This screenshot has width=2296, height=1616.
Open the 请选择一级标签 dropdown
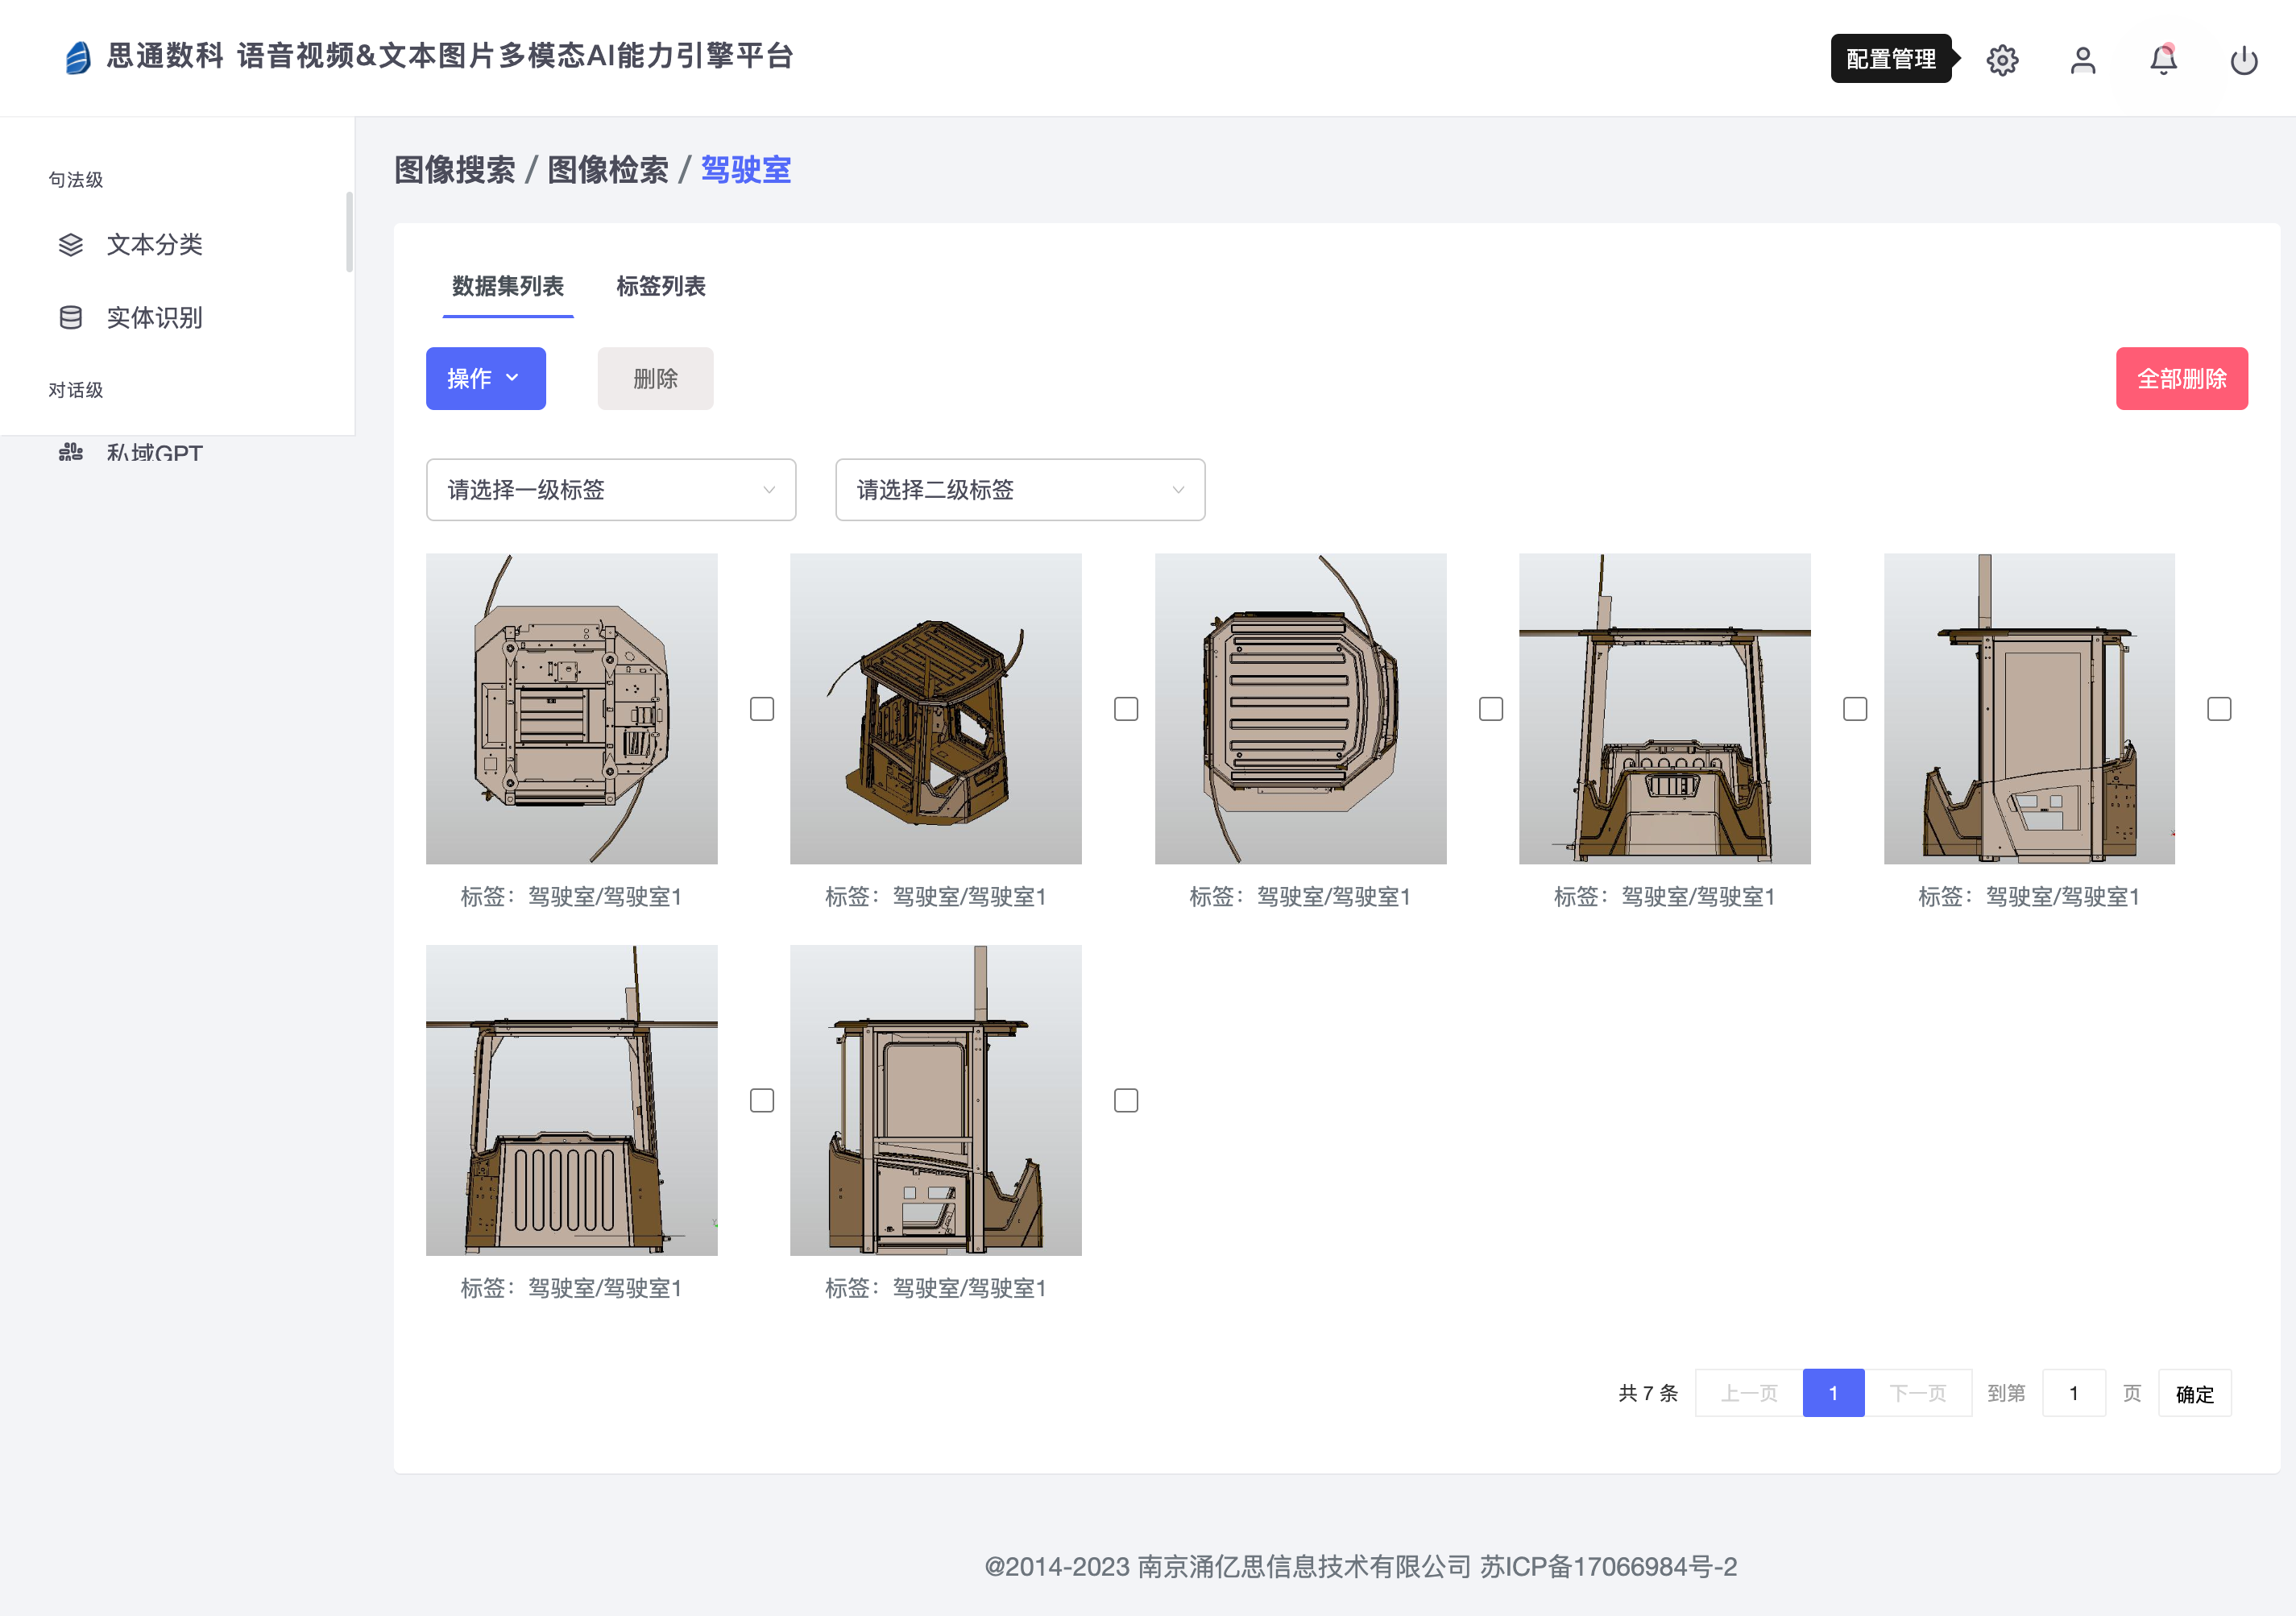point(610,489)
